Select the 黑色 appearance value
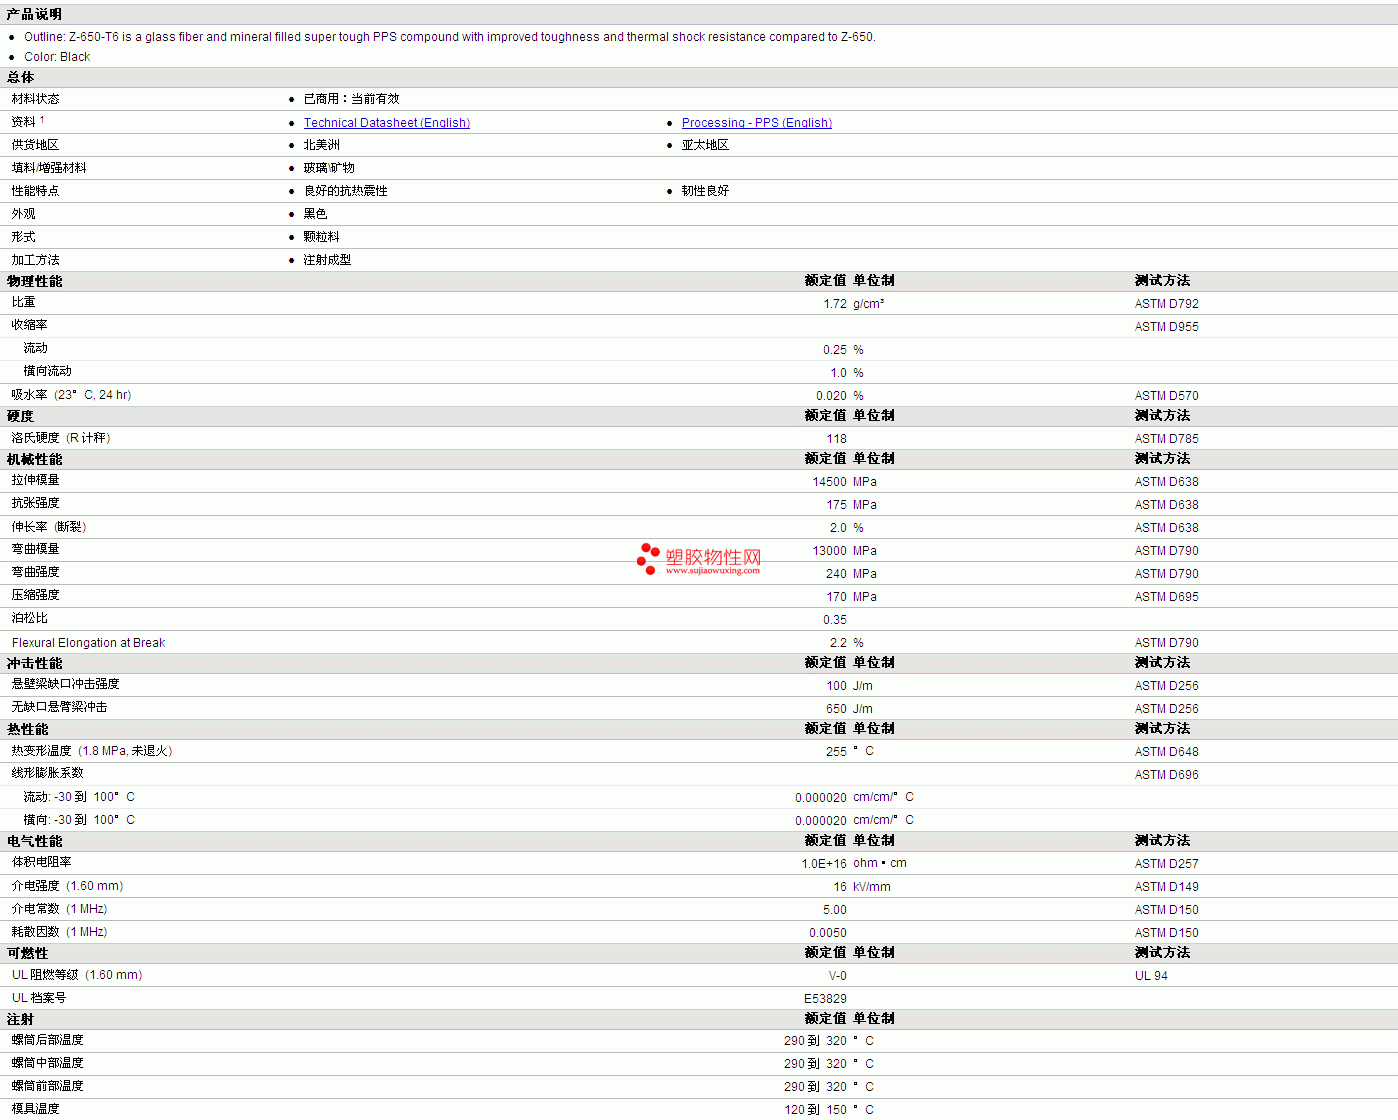This screenshot has height=1120, width=1398. tap(316, 214)
